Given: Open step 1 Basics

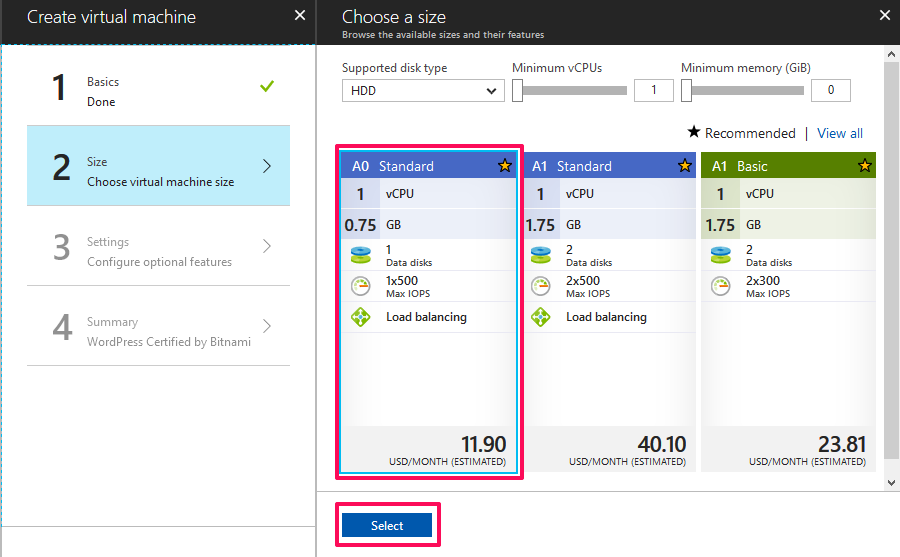Looking at the screenshot, I should (158, 86).
